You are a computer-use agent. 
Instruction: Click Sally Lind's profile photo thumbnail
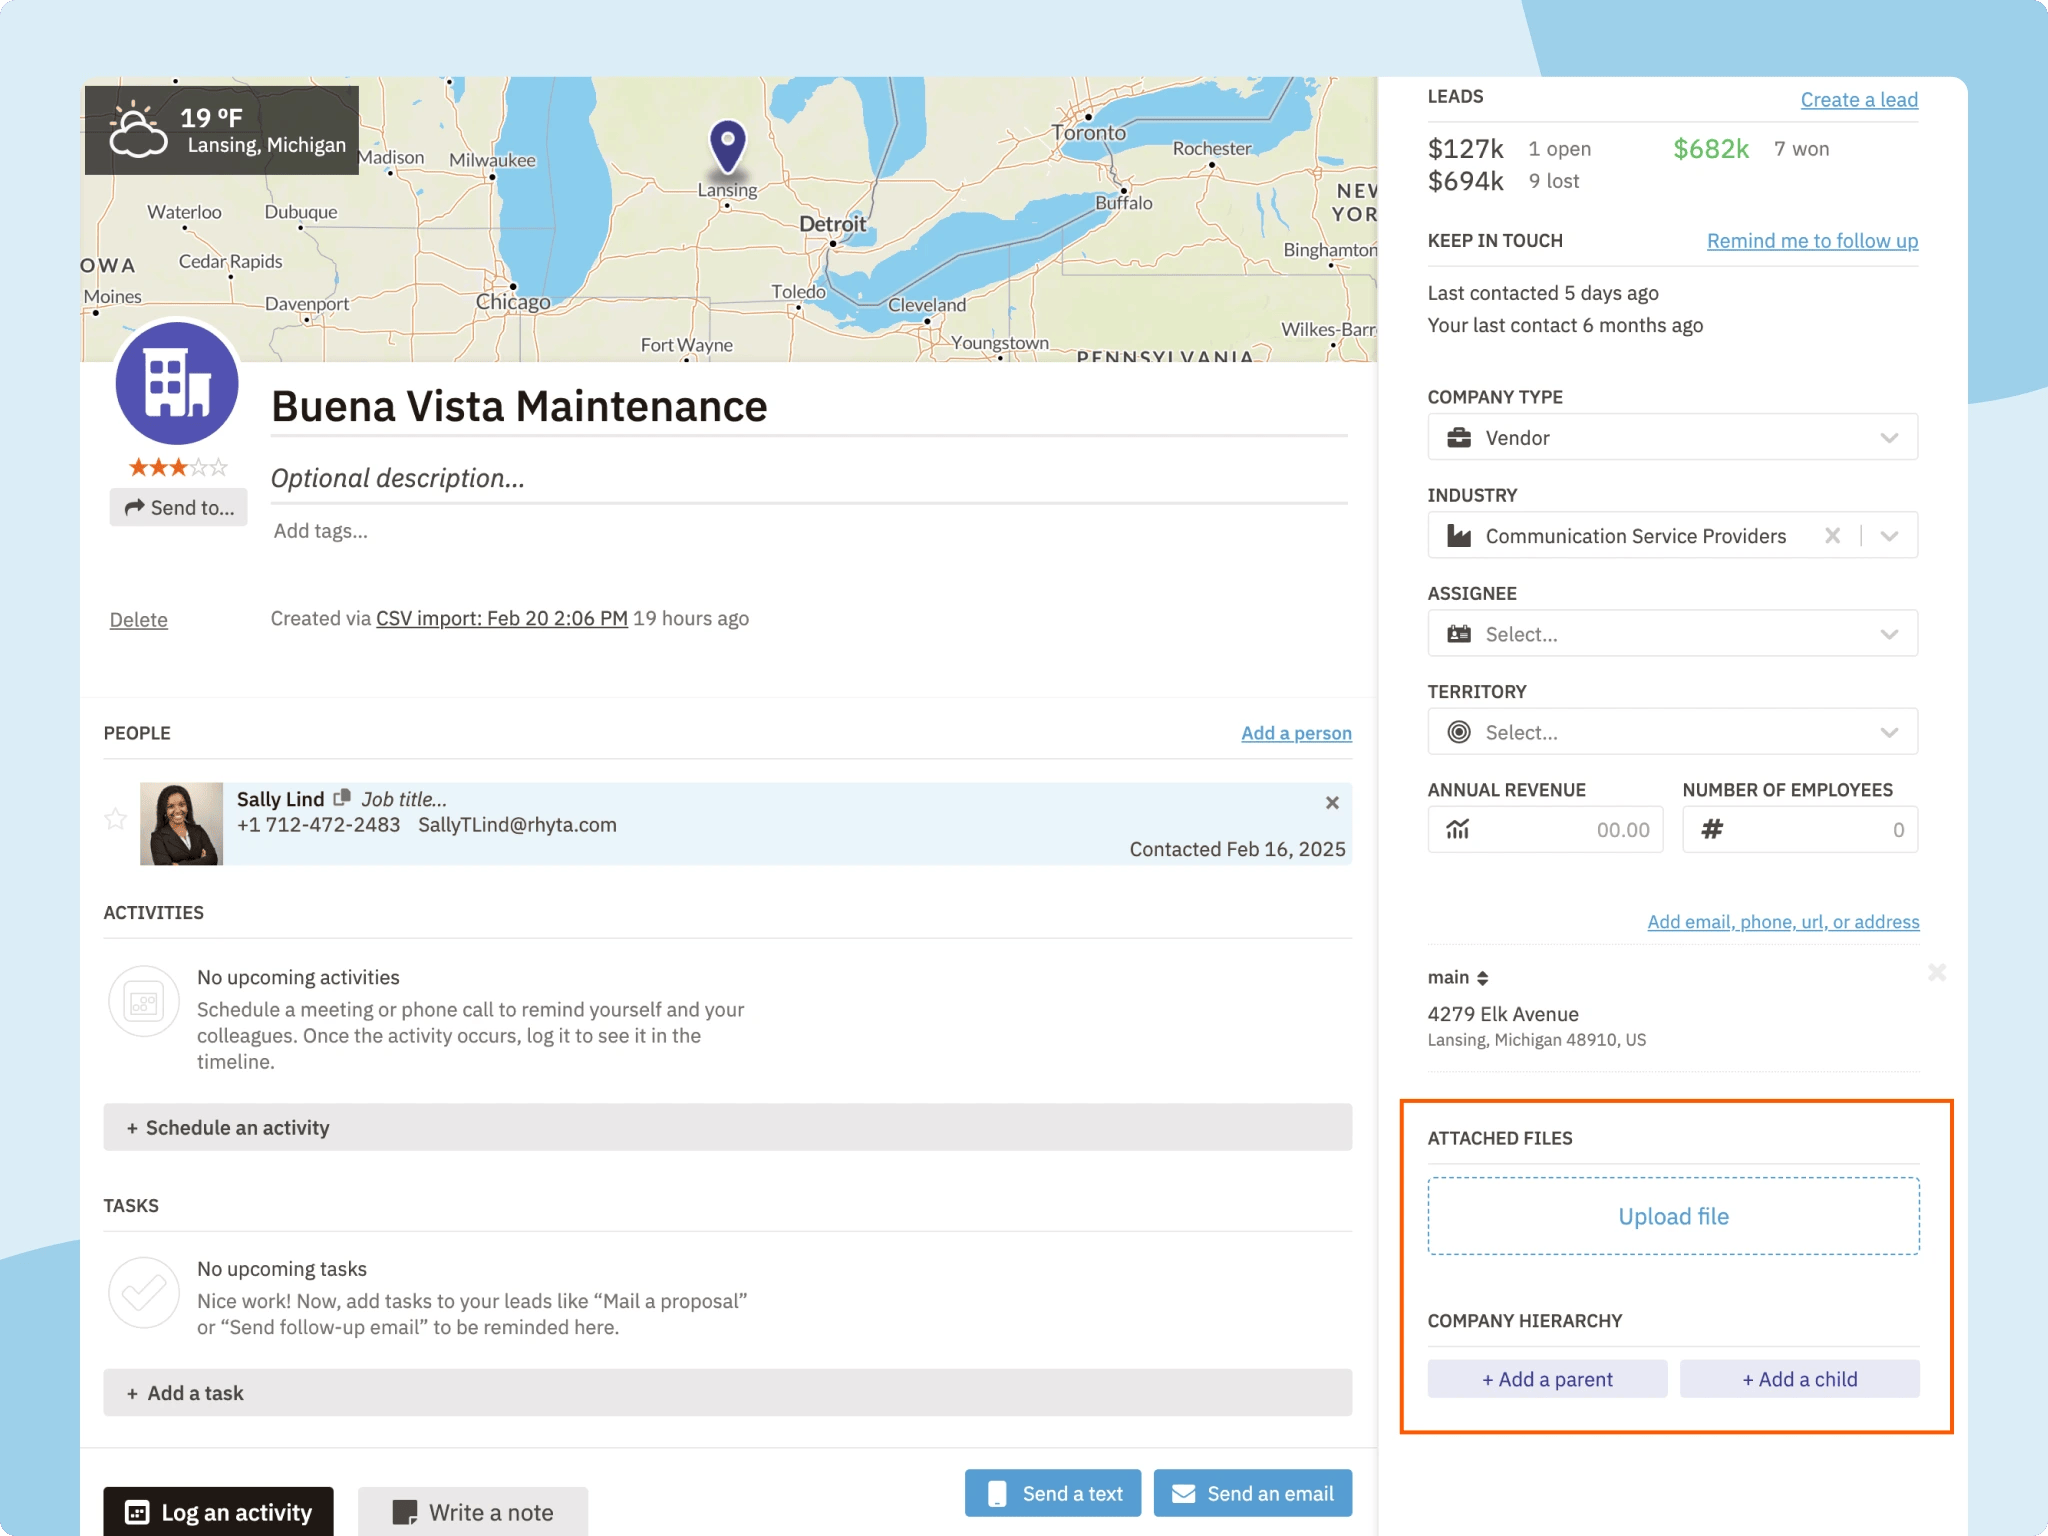click(181, 824)
